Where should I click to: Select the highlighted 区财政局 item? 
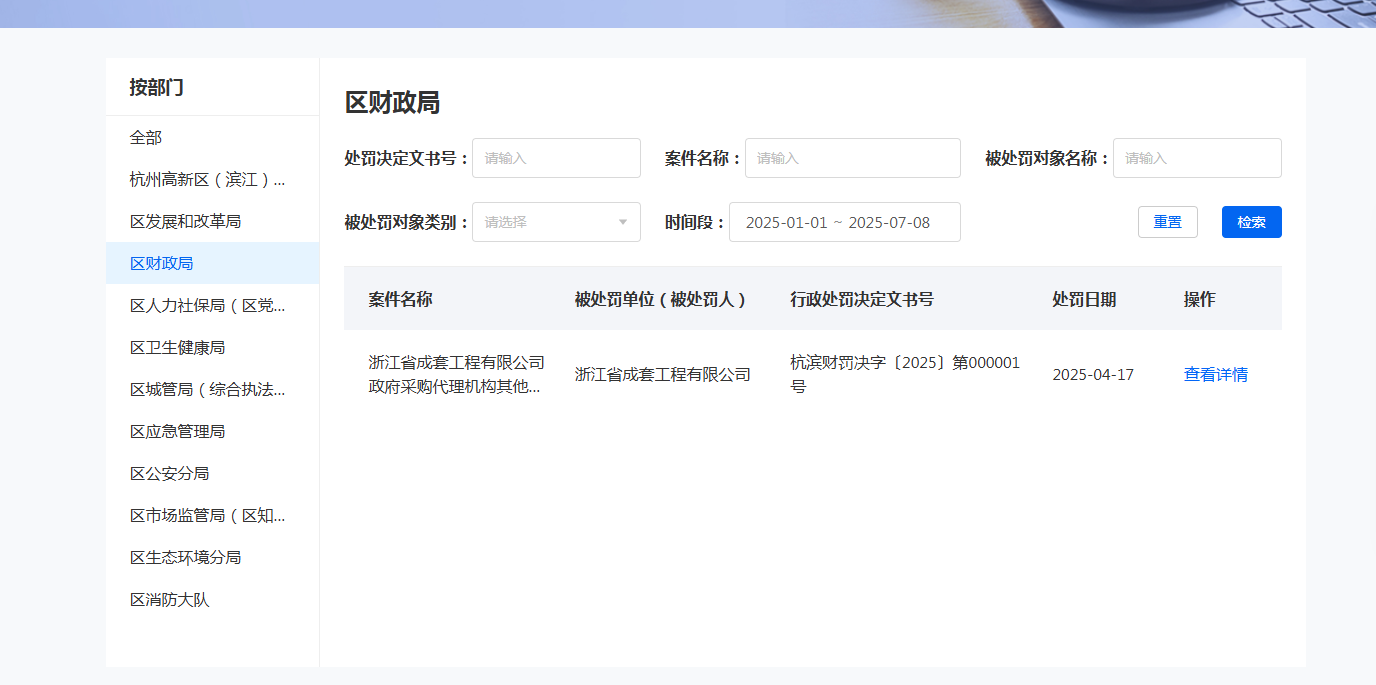point(162,264)
